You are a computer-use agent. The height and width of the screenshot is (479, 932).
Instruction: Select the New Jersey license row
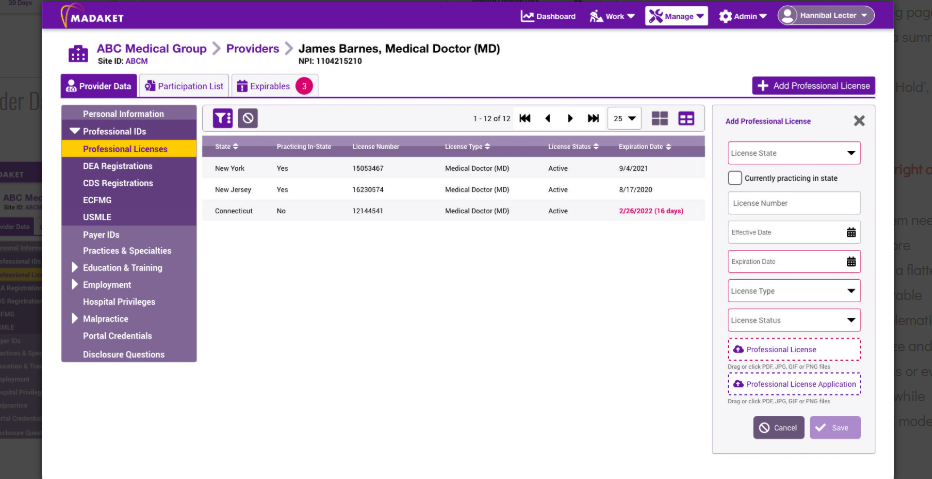coord(453,190)
